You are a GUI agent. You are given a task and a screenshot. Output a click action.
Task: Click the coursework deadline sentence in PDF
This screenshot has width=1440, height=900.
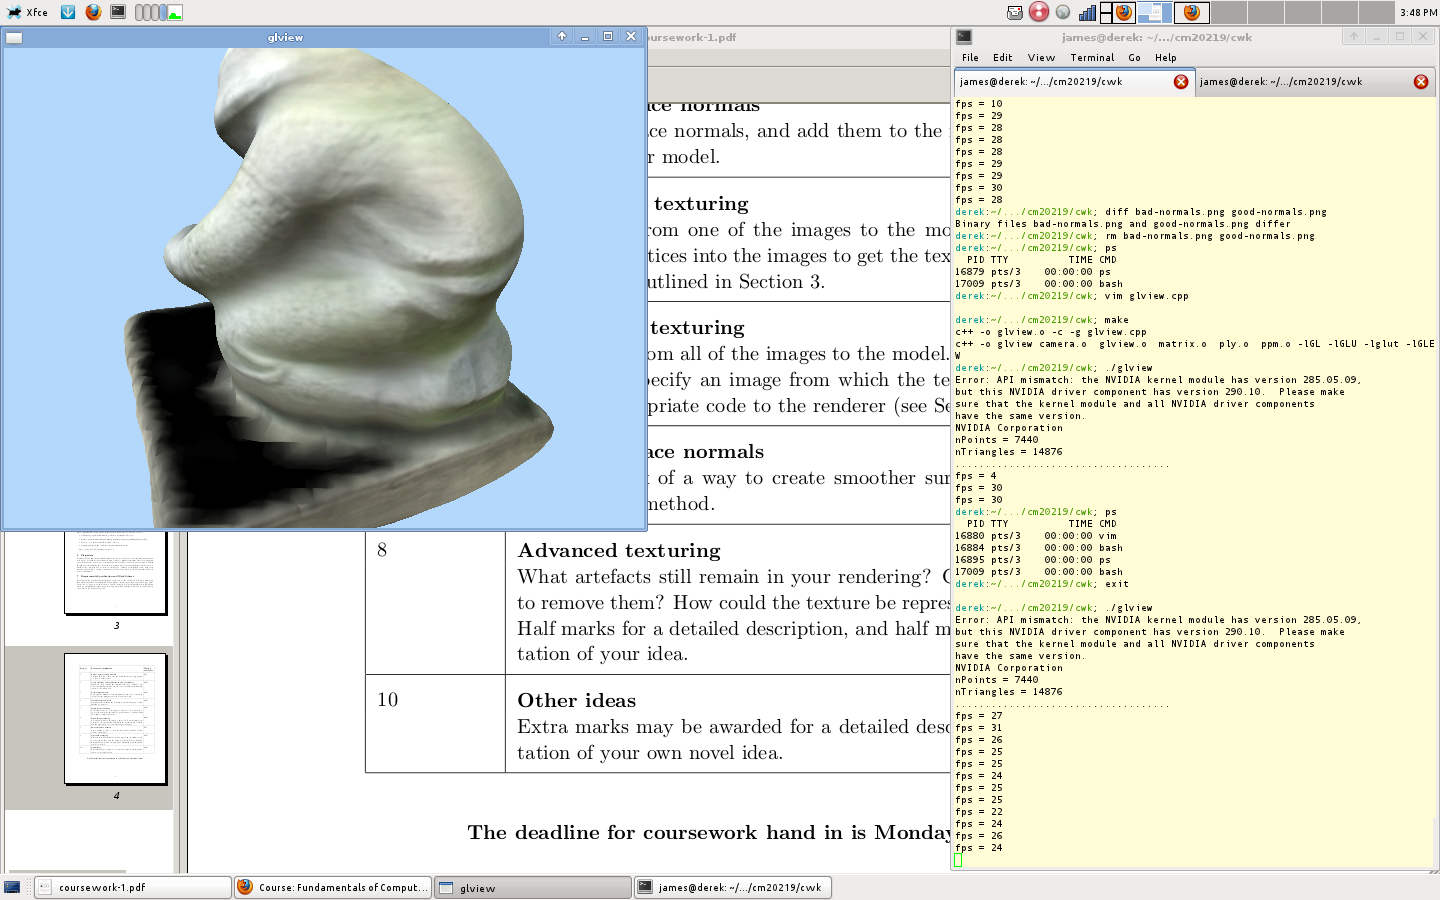click(708, 833)
